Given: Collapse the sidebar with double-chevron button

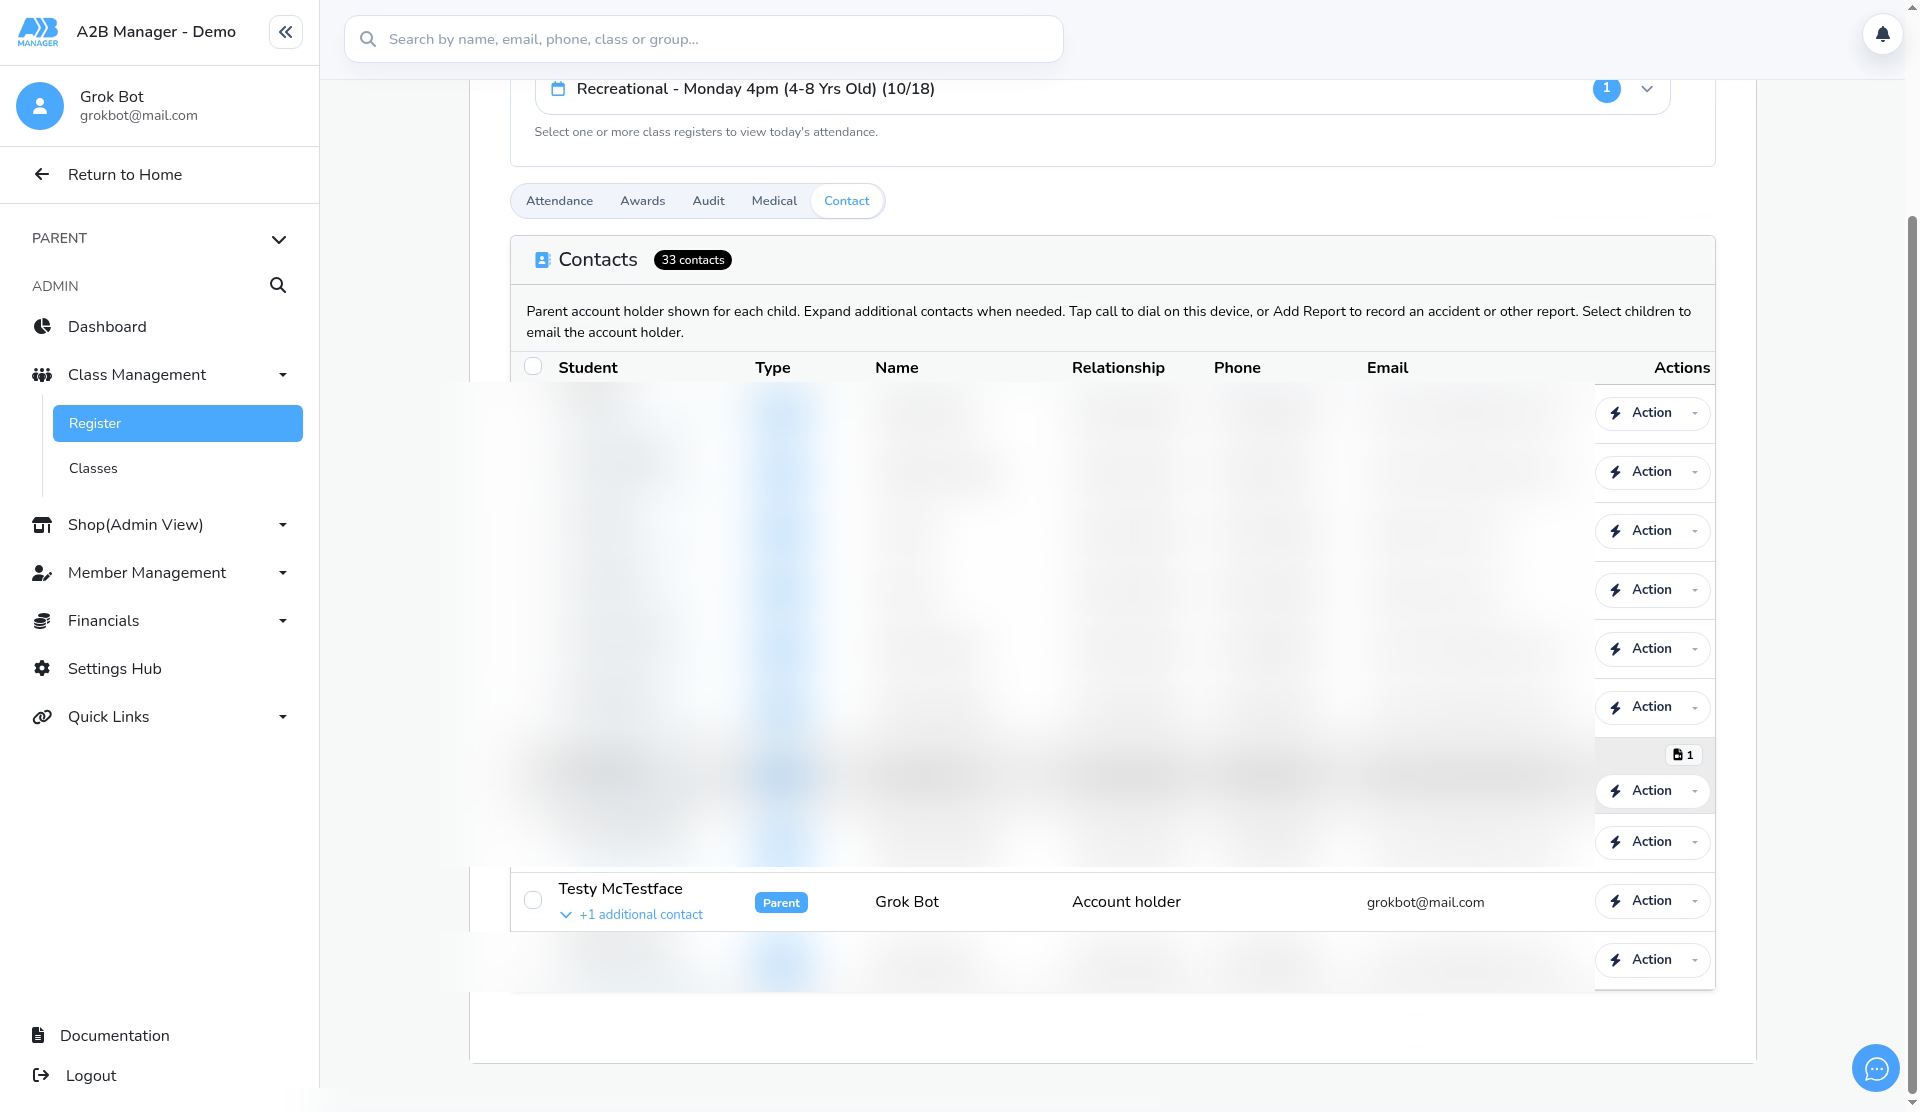Looking at the screenshot, I should [286, 32].
